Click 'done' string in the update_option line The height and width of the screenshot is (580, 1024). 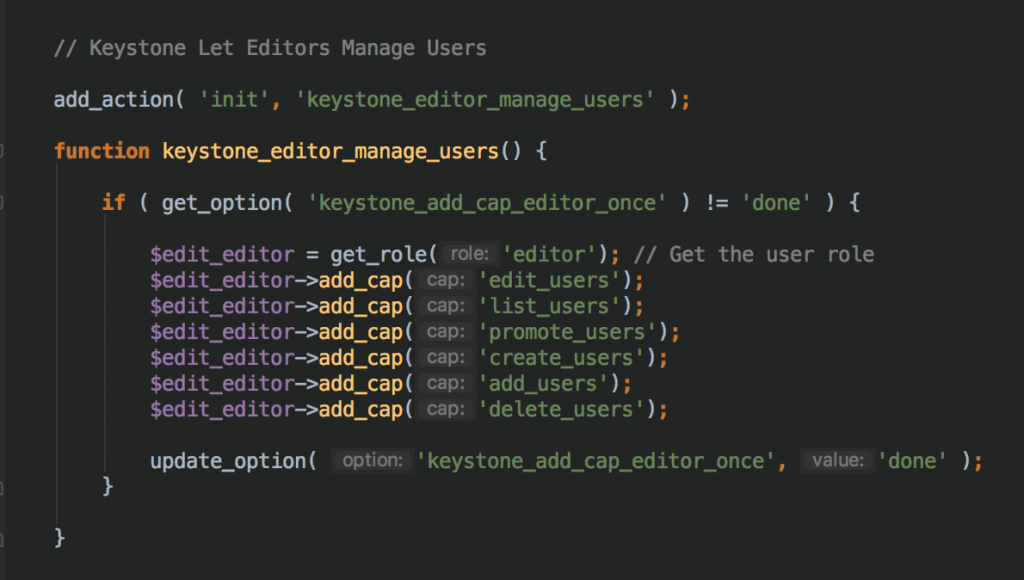pos(912,461)
